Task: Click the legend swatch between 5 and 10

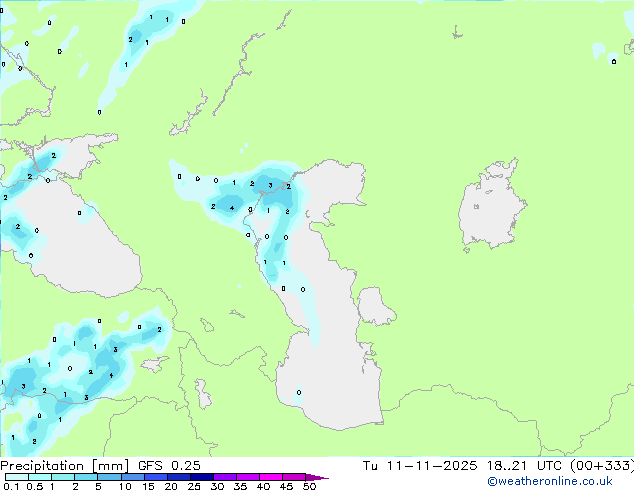Action: tap(109, 477)
